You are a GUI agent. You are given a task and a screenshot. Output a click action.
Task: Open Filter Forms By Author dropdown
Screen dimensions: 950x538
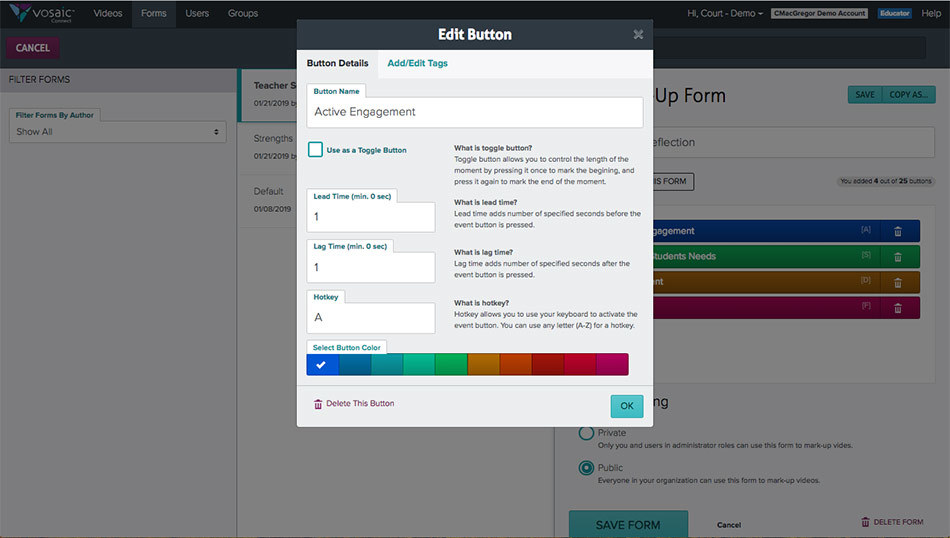118,131
